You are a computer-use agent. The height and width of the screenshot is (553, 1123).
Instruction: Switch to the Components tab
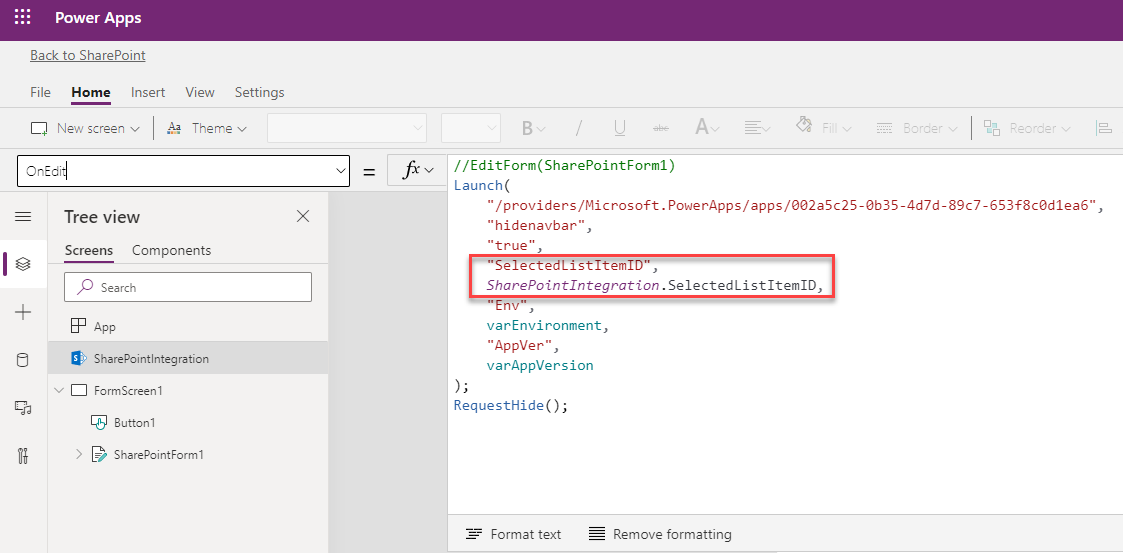171,250
